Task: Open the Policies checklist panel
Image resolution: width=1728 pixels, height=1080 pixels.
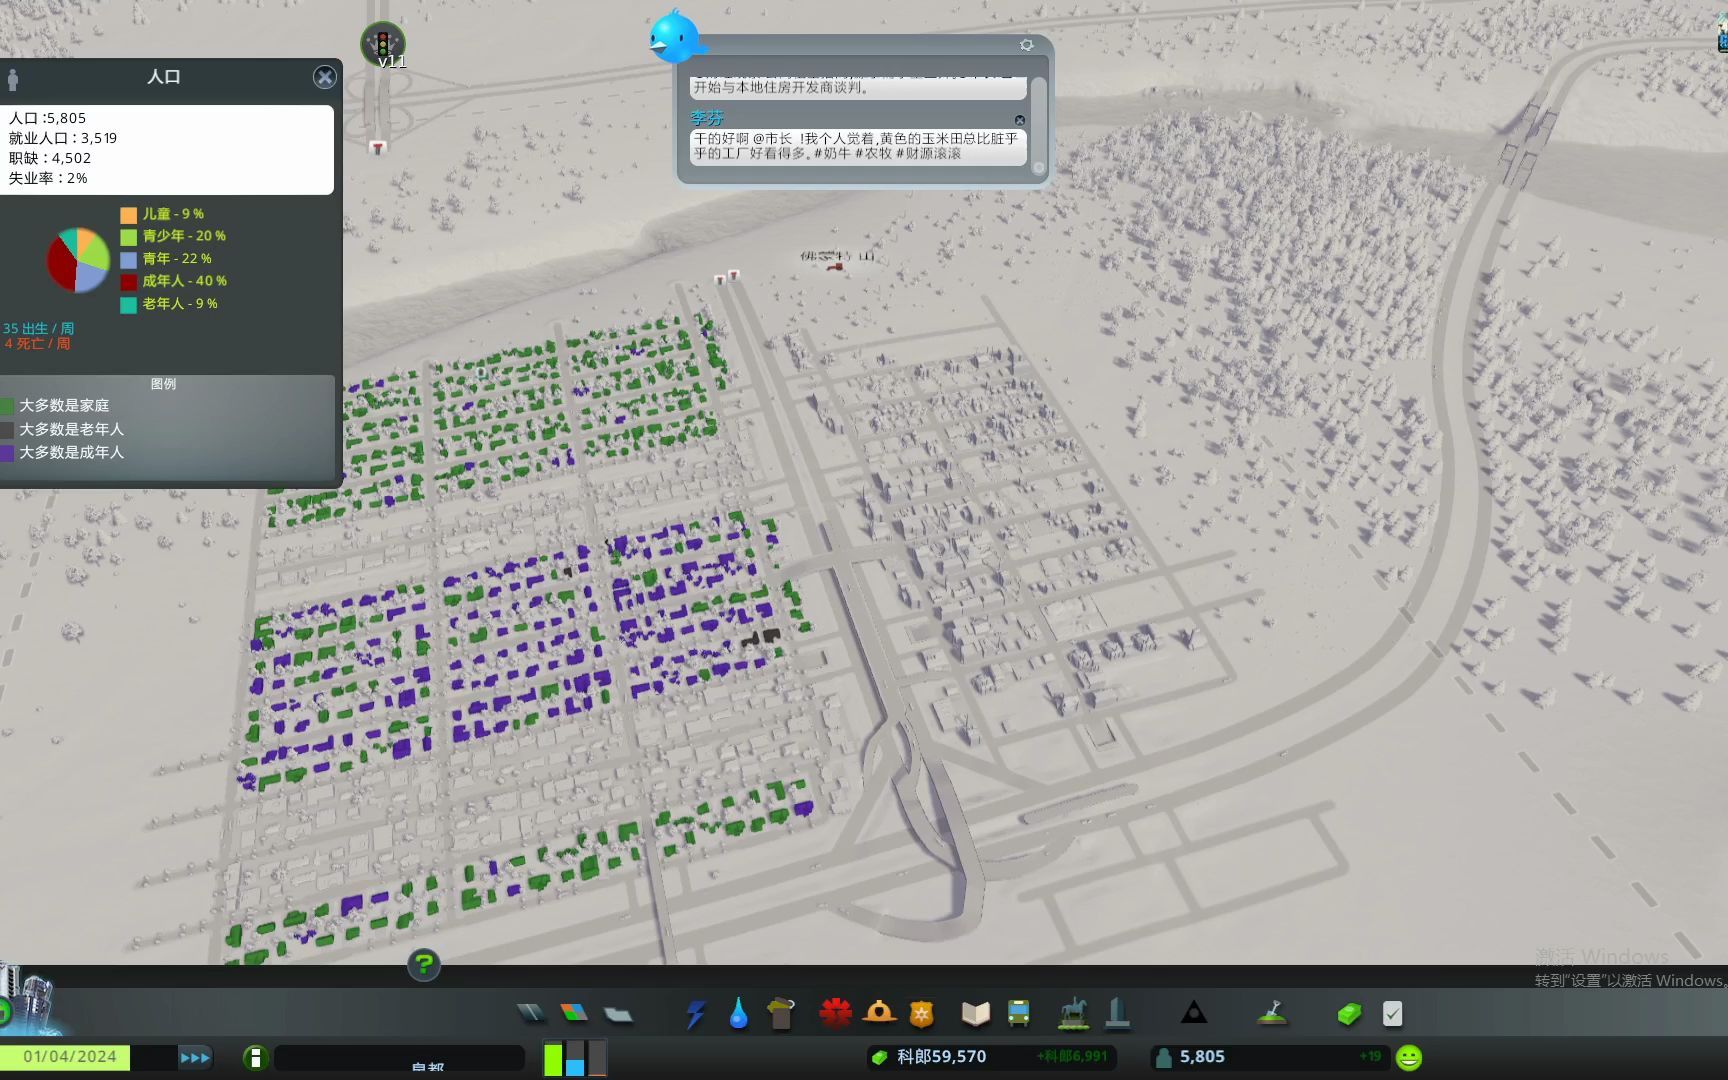Action: point(1392,1014)
